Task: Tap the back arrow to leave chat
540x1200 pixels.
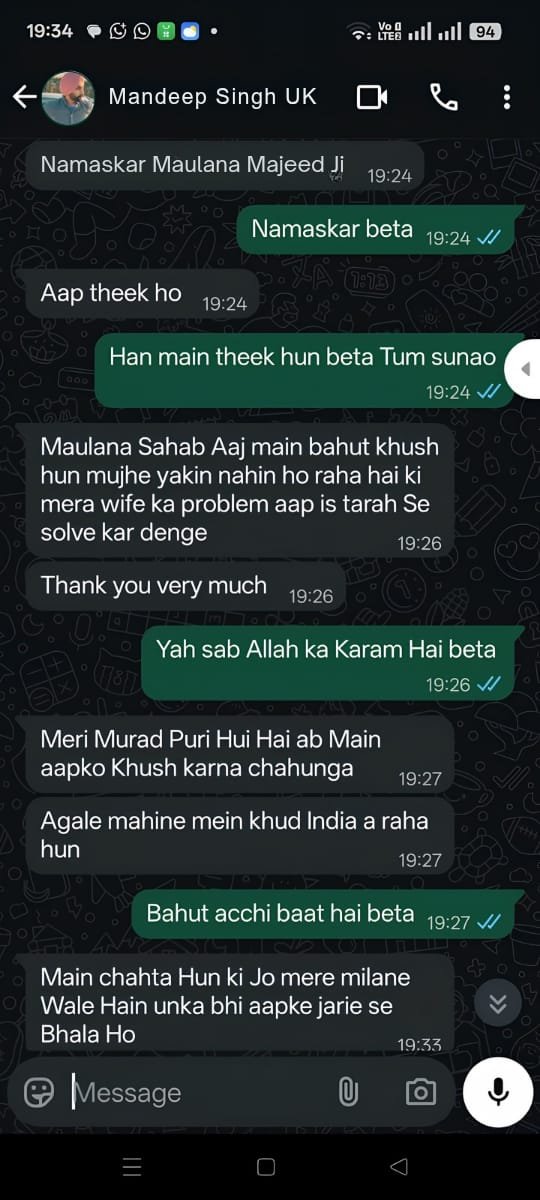Action: tap(24, 97)
